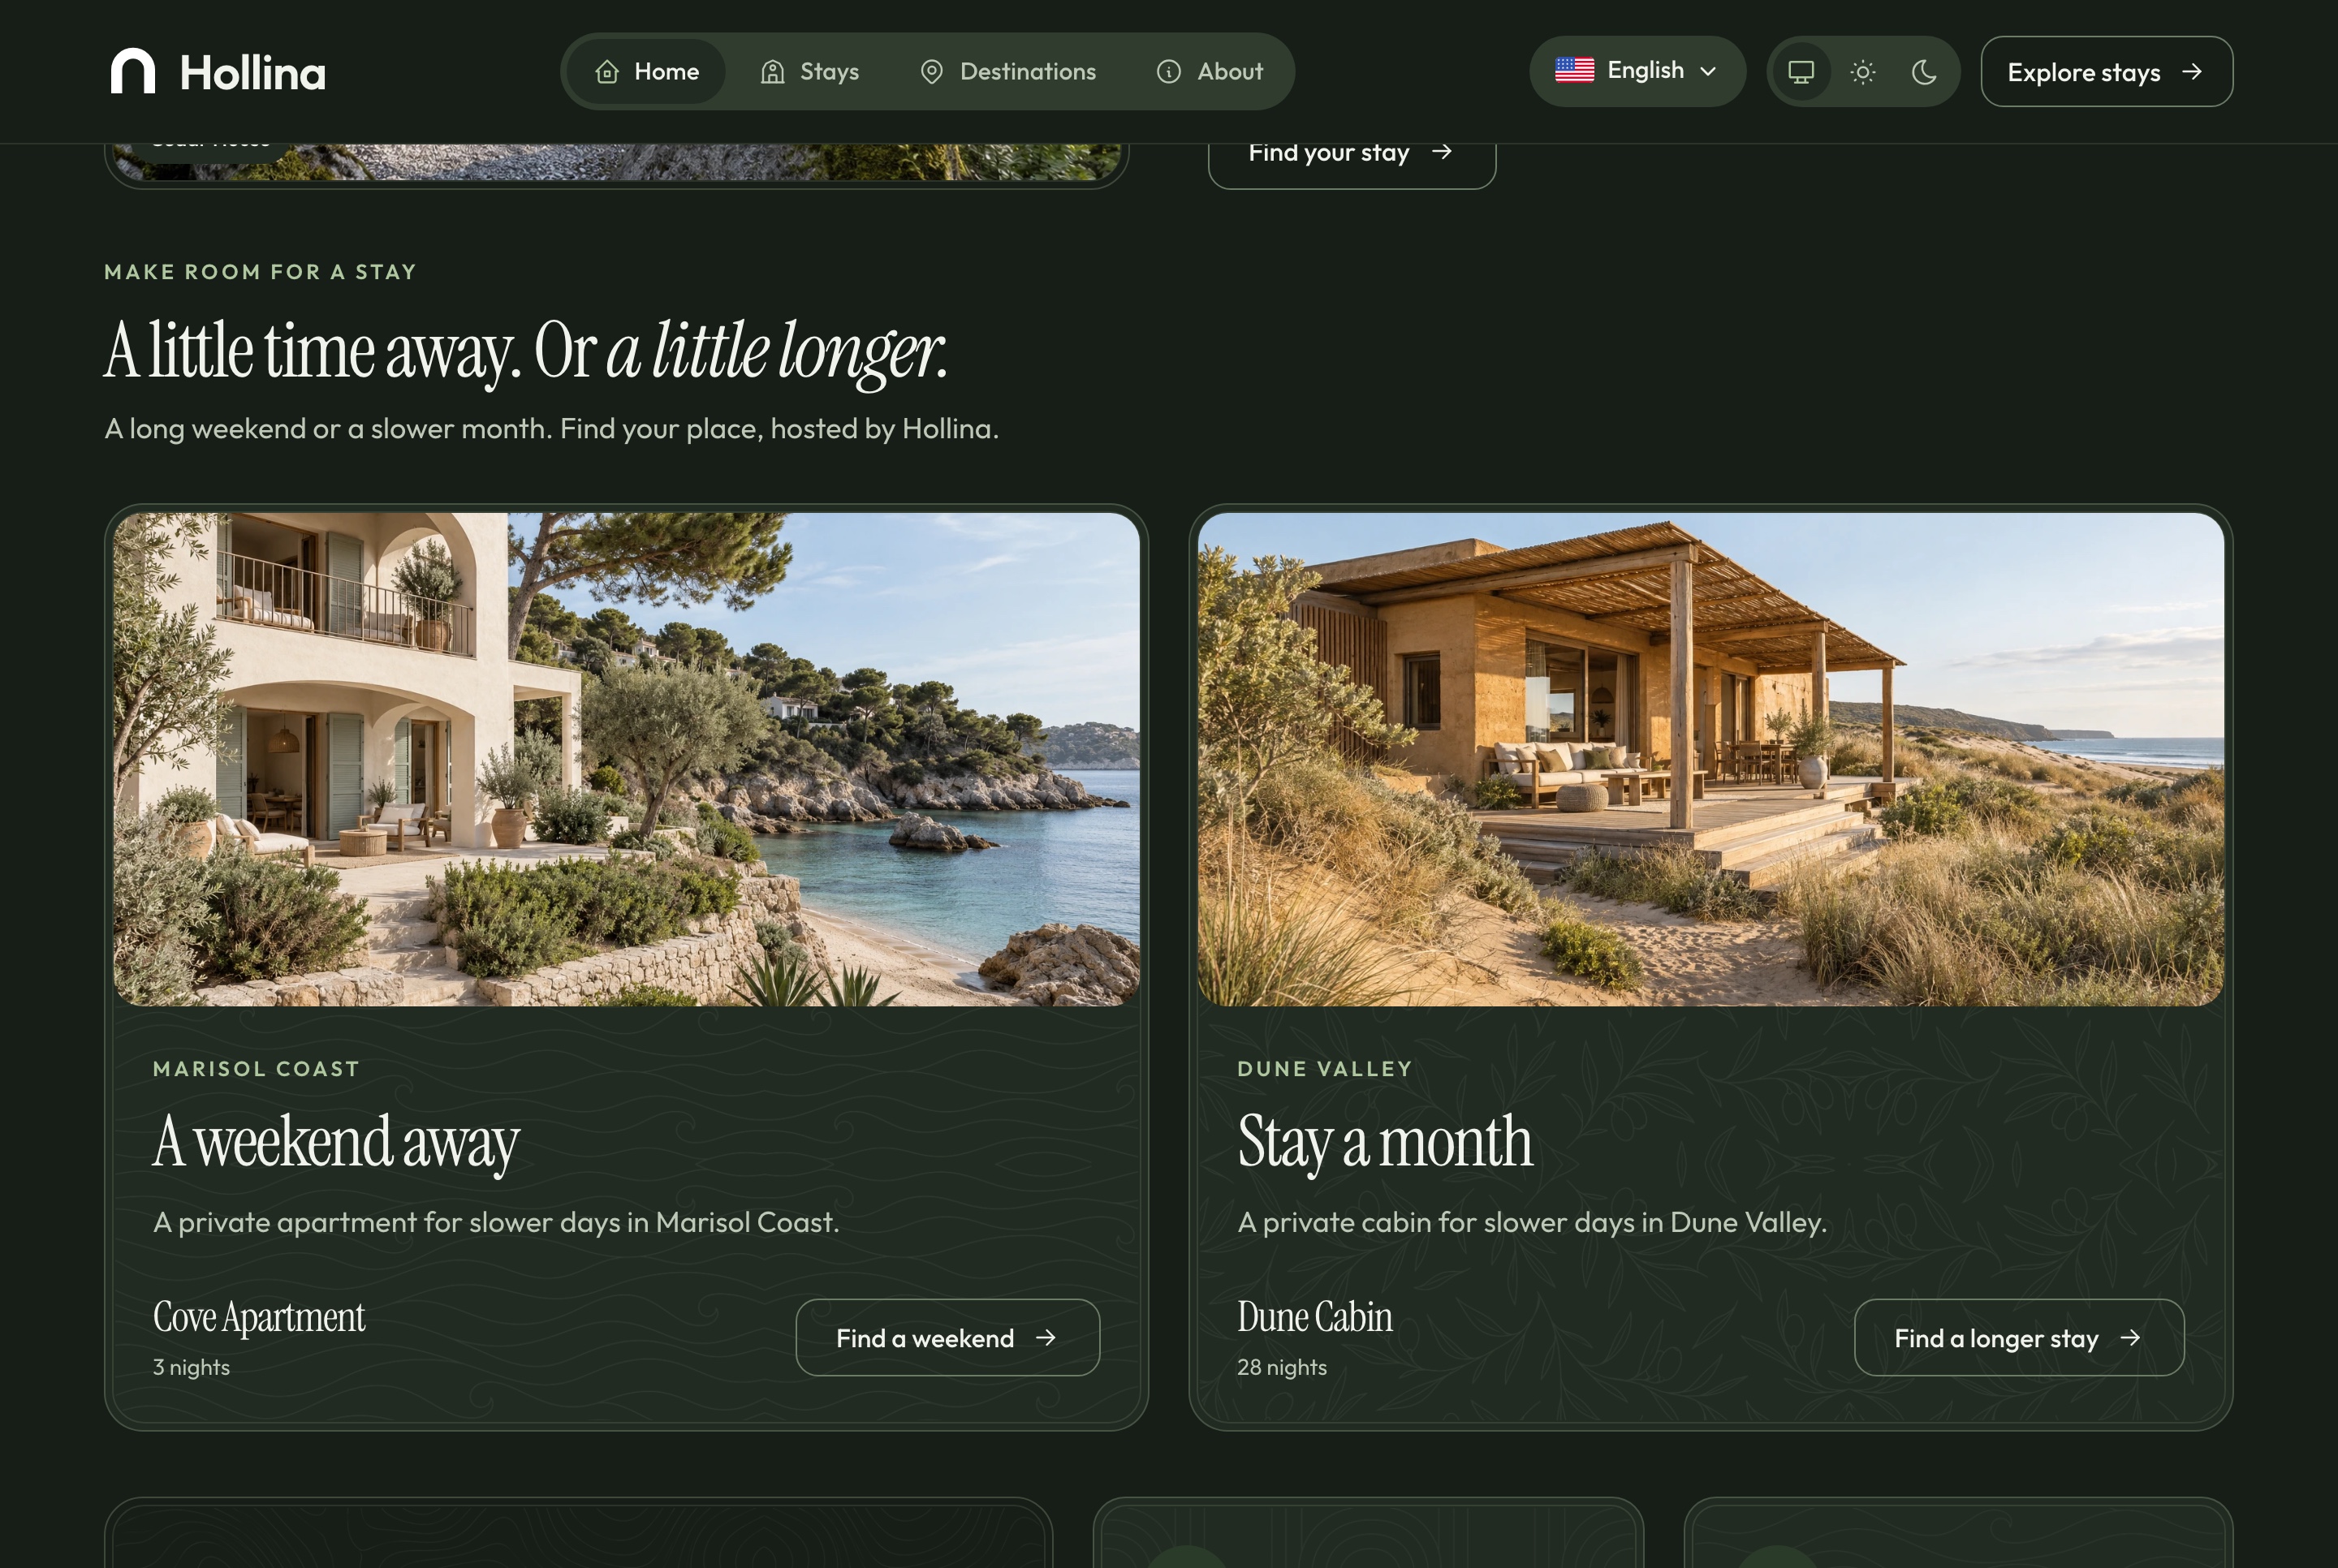Click the Explore stays button
Image resolution: width=2338 pixels, height=1568 pixels.
[x=2106, y=72]
